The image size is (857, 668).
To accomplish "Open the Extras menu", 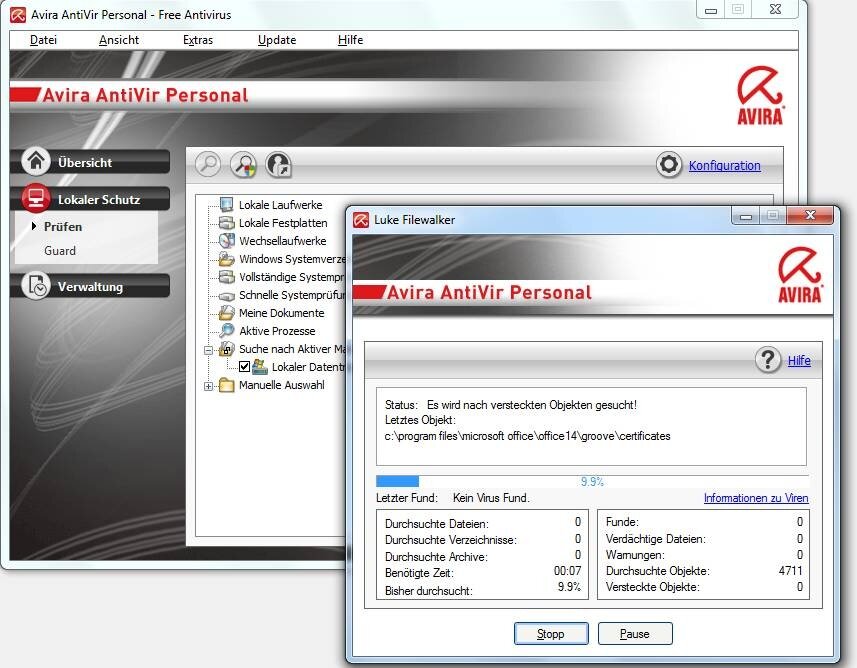I will coord(197,40).
